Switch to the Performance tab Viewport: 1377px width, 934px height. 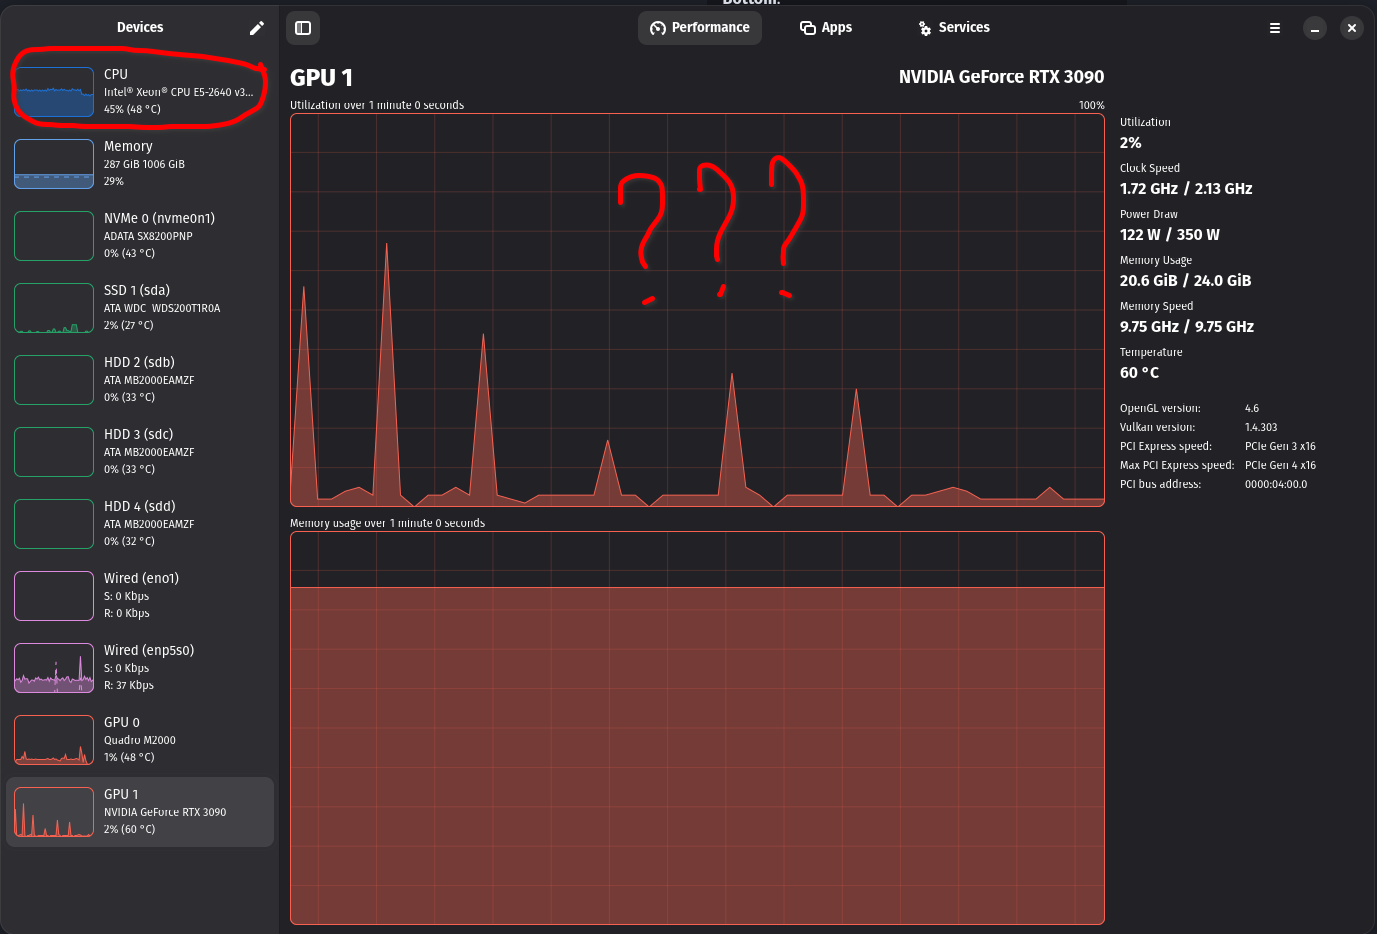700,28
